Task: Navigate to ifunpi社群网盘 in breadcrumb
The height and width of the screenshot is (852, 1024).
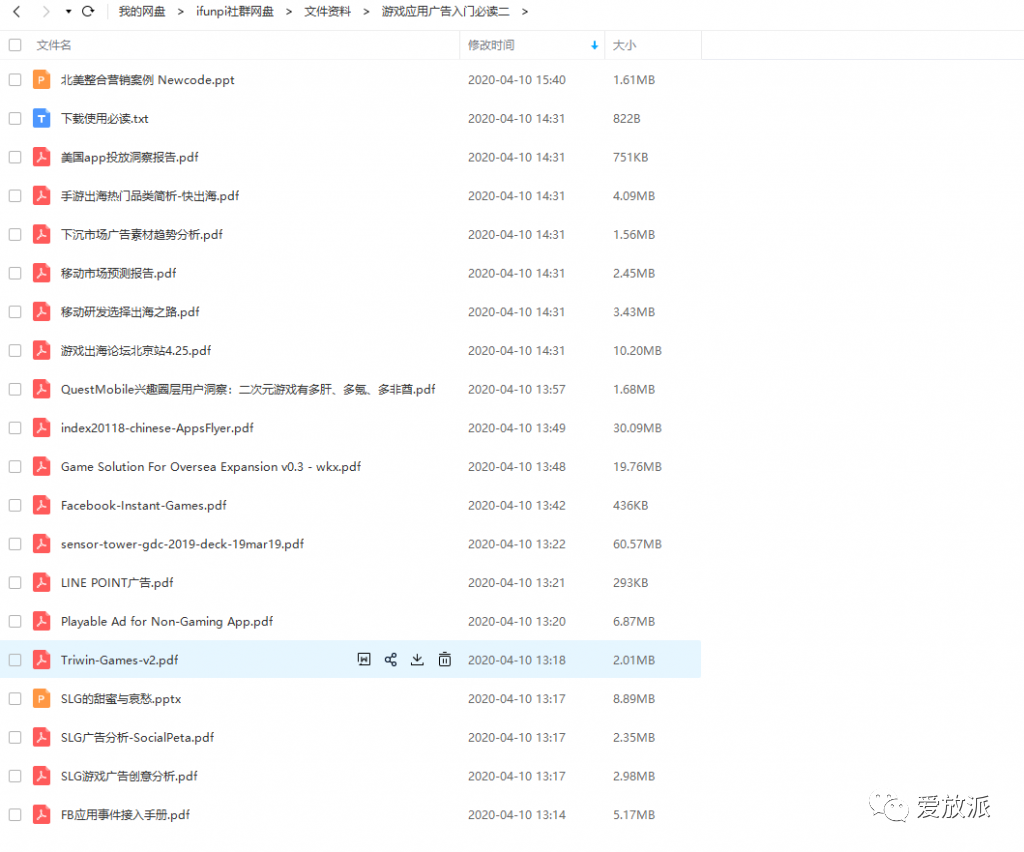Action: click(x=234, y=11)
